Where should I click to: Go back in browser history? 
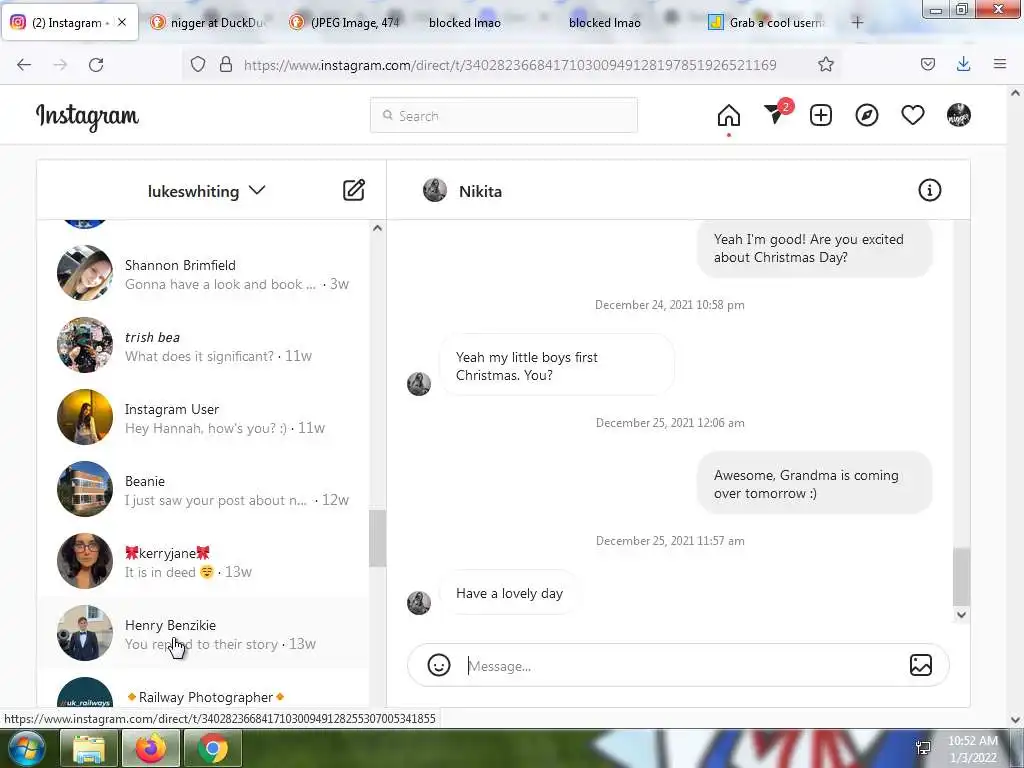tap(24, 64)
